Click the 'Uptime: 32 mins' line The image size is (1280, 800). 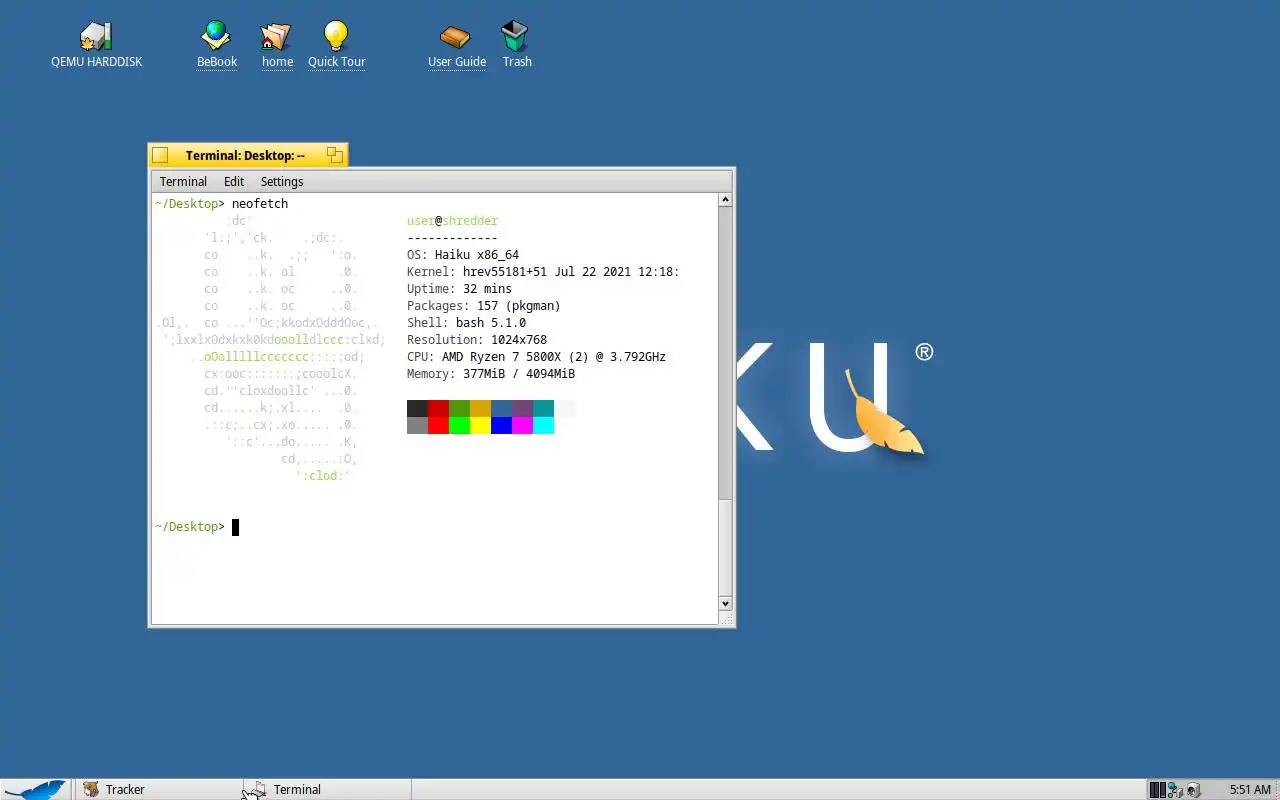[459, 289]
